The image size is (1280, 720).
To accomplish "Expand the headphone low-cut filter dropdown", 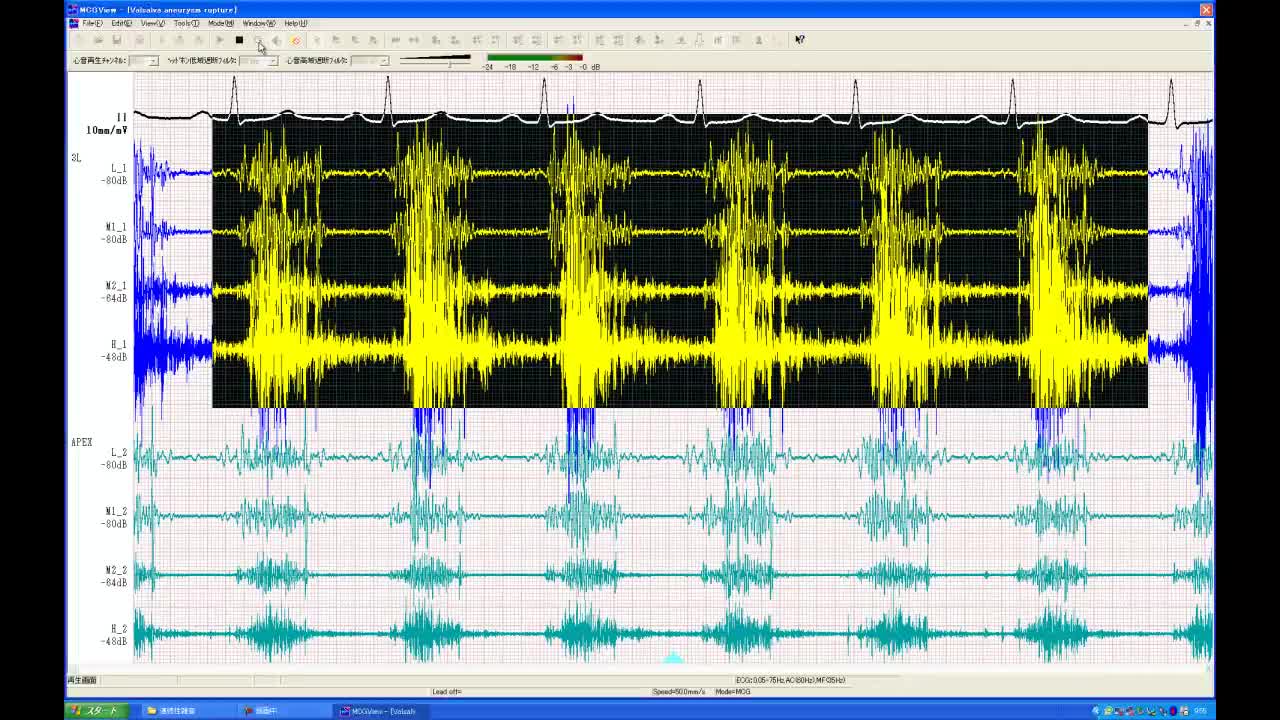I will [272, 61].
